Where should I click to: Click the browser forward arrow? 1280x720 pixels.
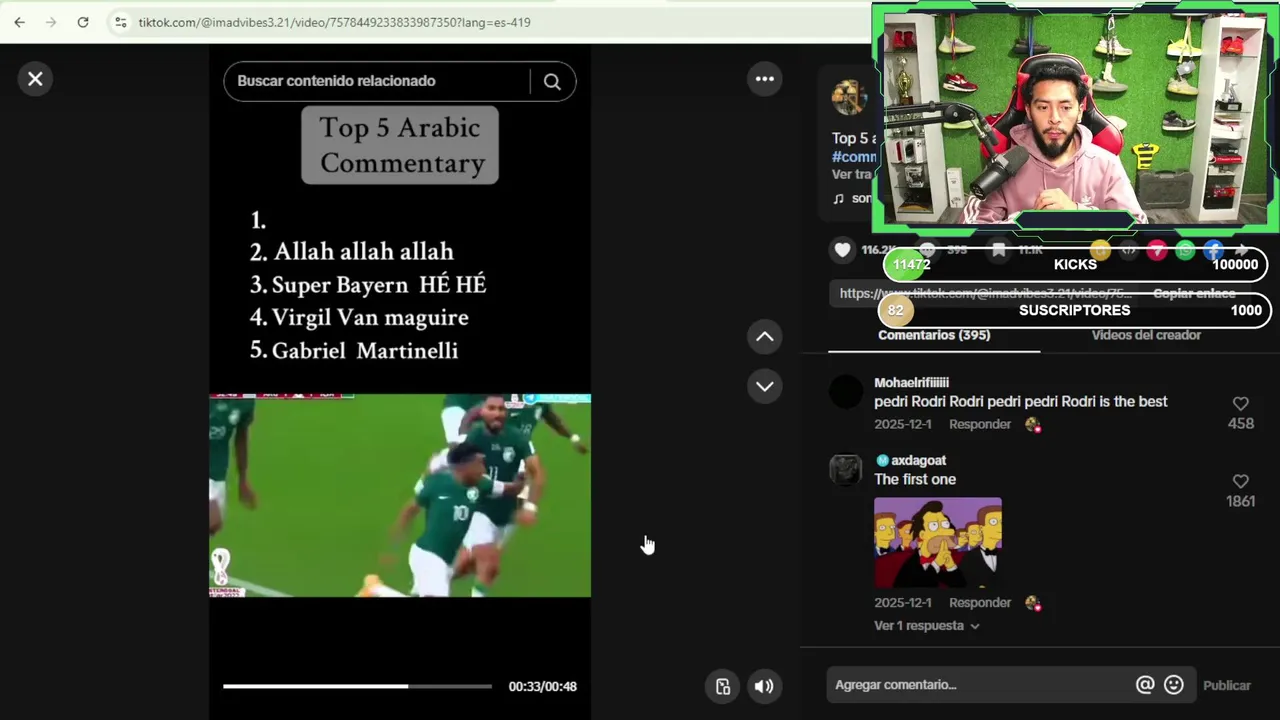pyautogui.click(x=51, y=22)
